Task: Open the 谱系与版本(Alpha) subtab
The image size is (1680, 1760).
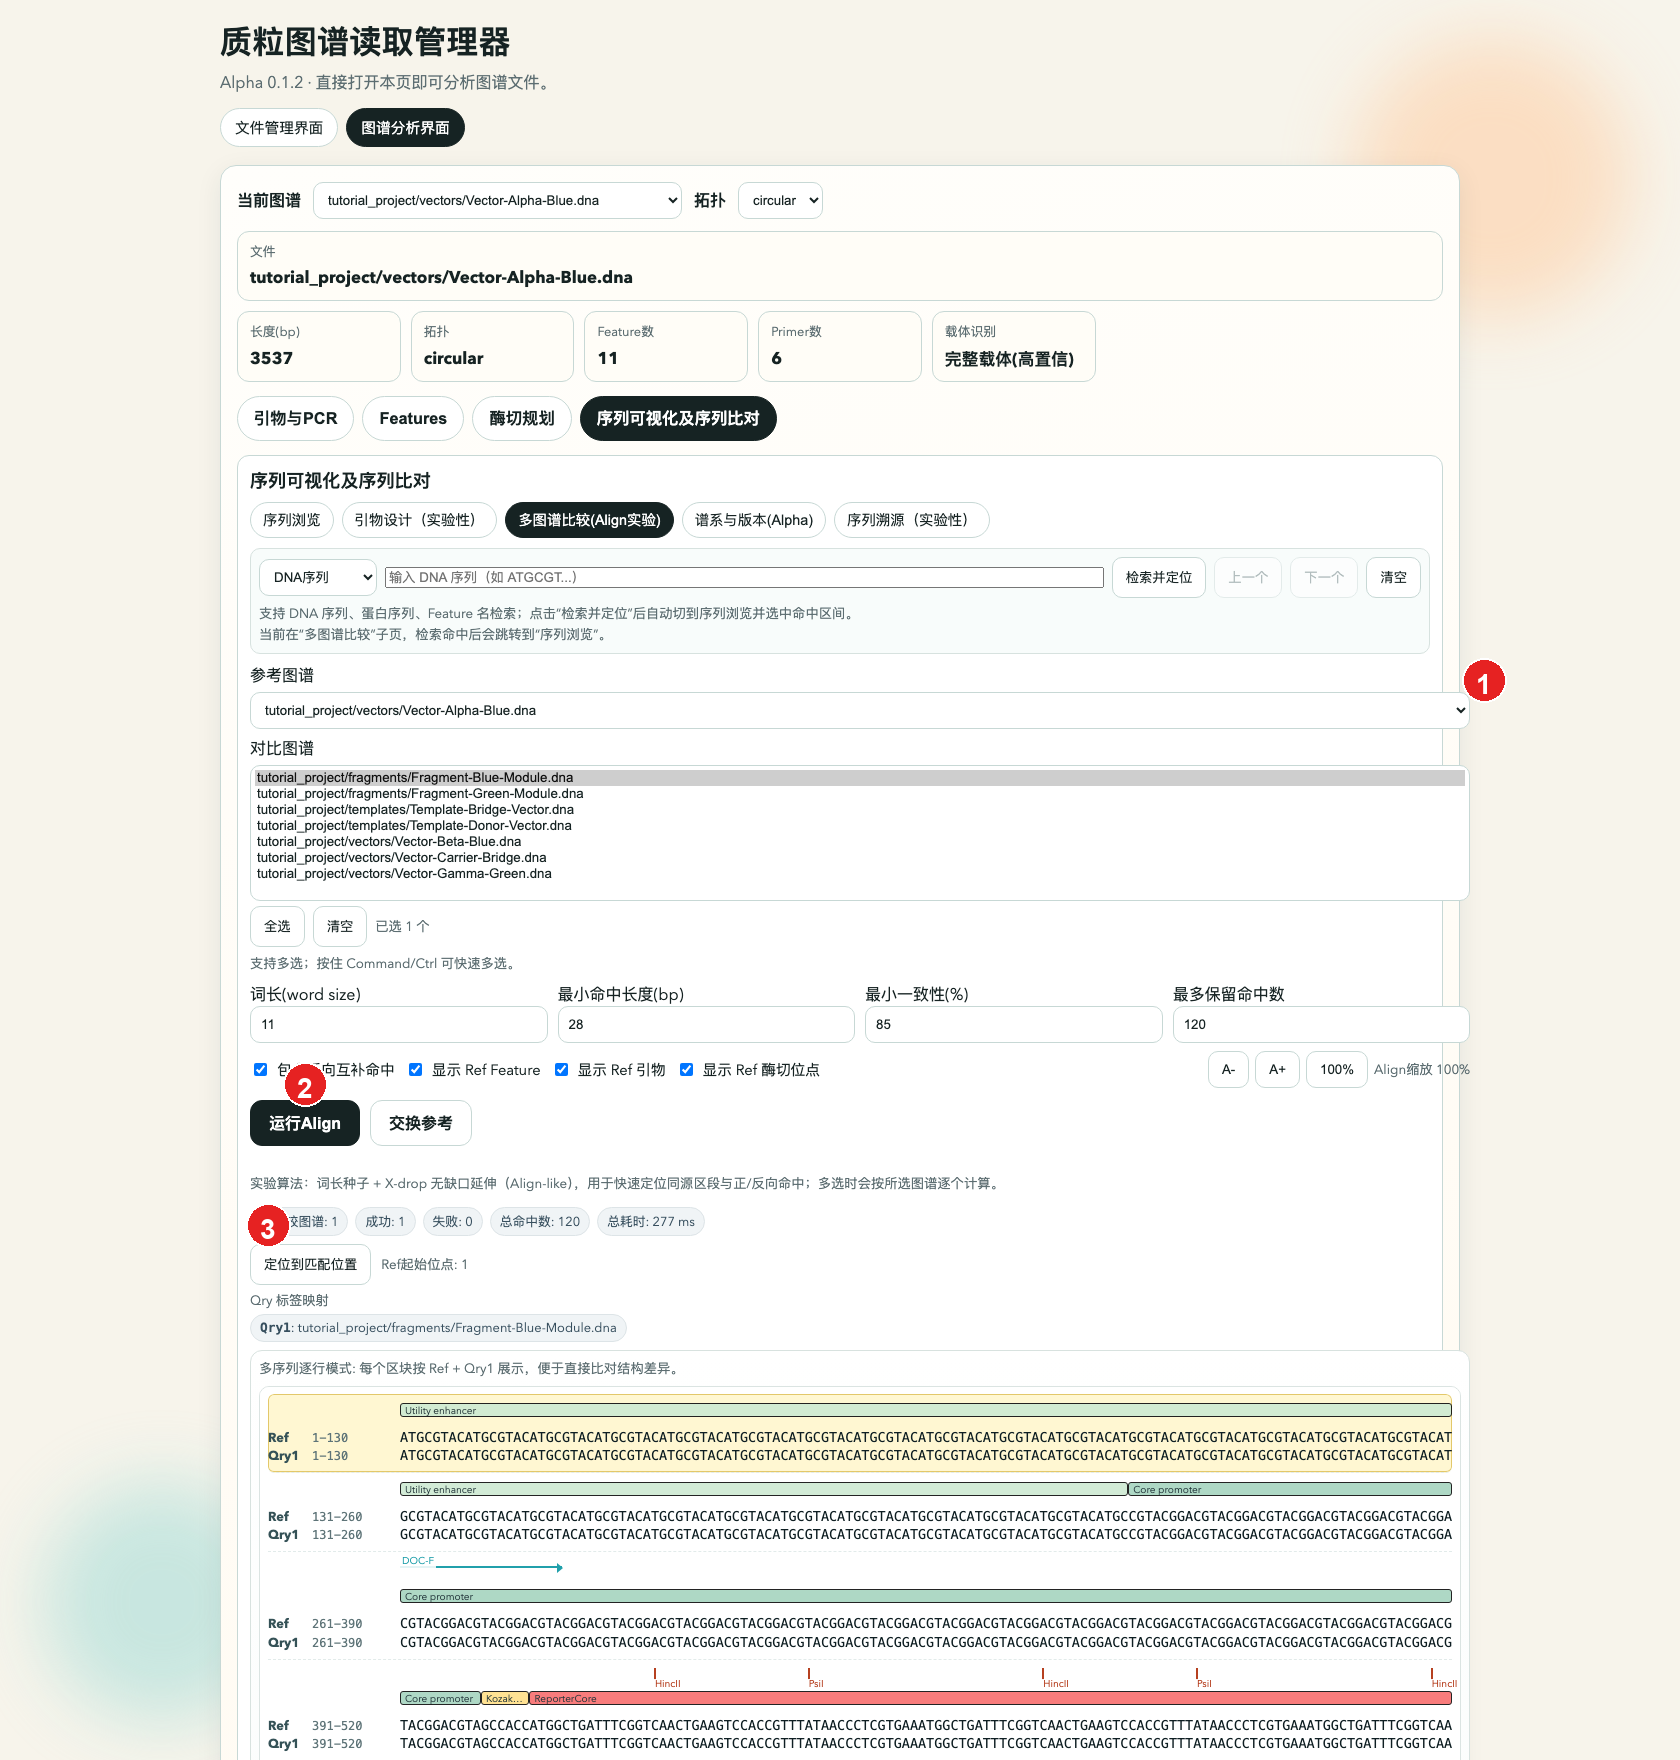Action: click(753, 520)
